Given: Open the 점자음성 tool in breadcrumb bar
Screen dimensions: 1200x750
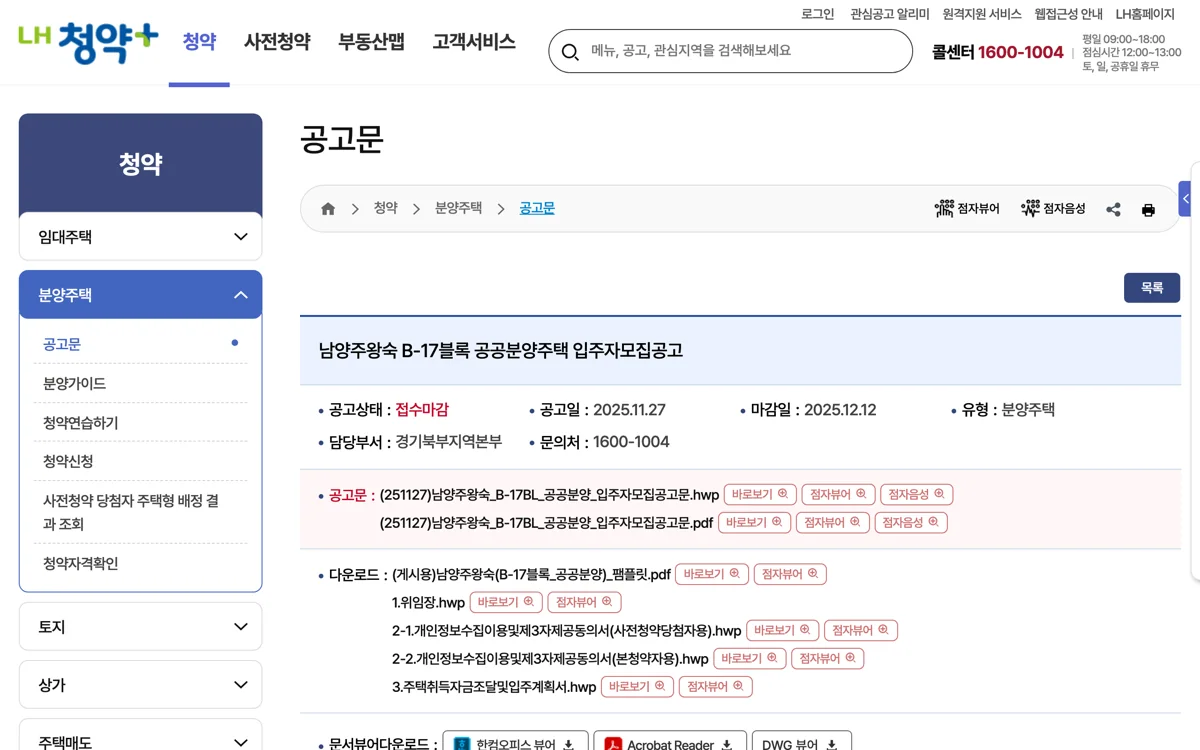Looking at the screenshot, I should point(1053,209).
